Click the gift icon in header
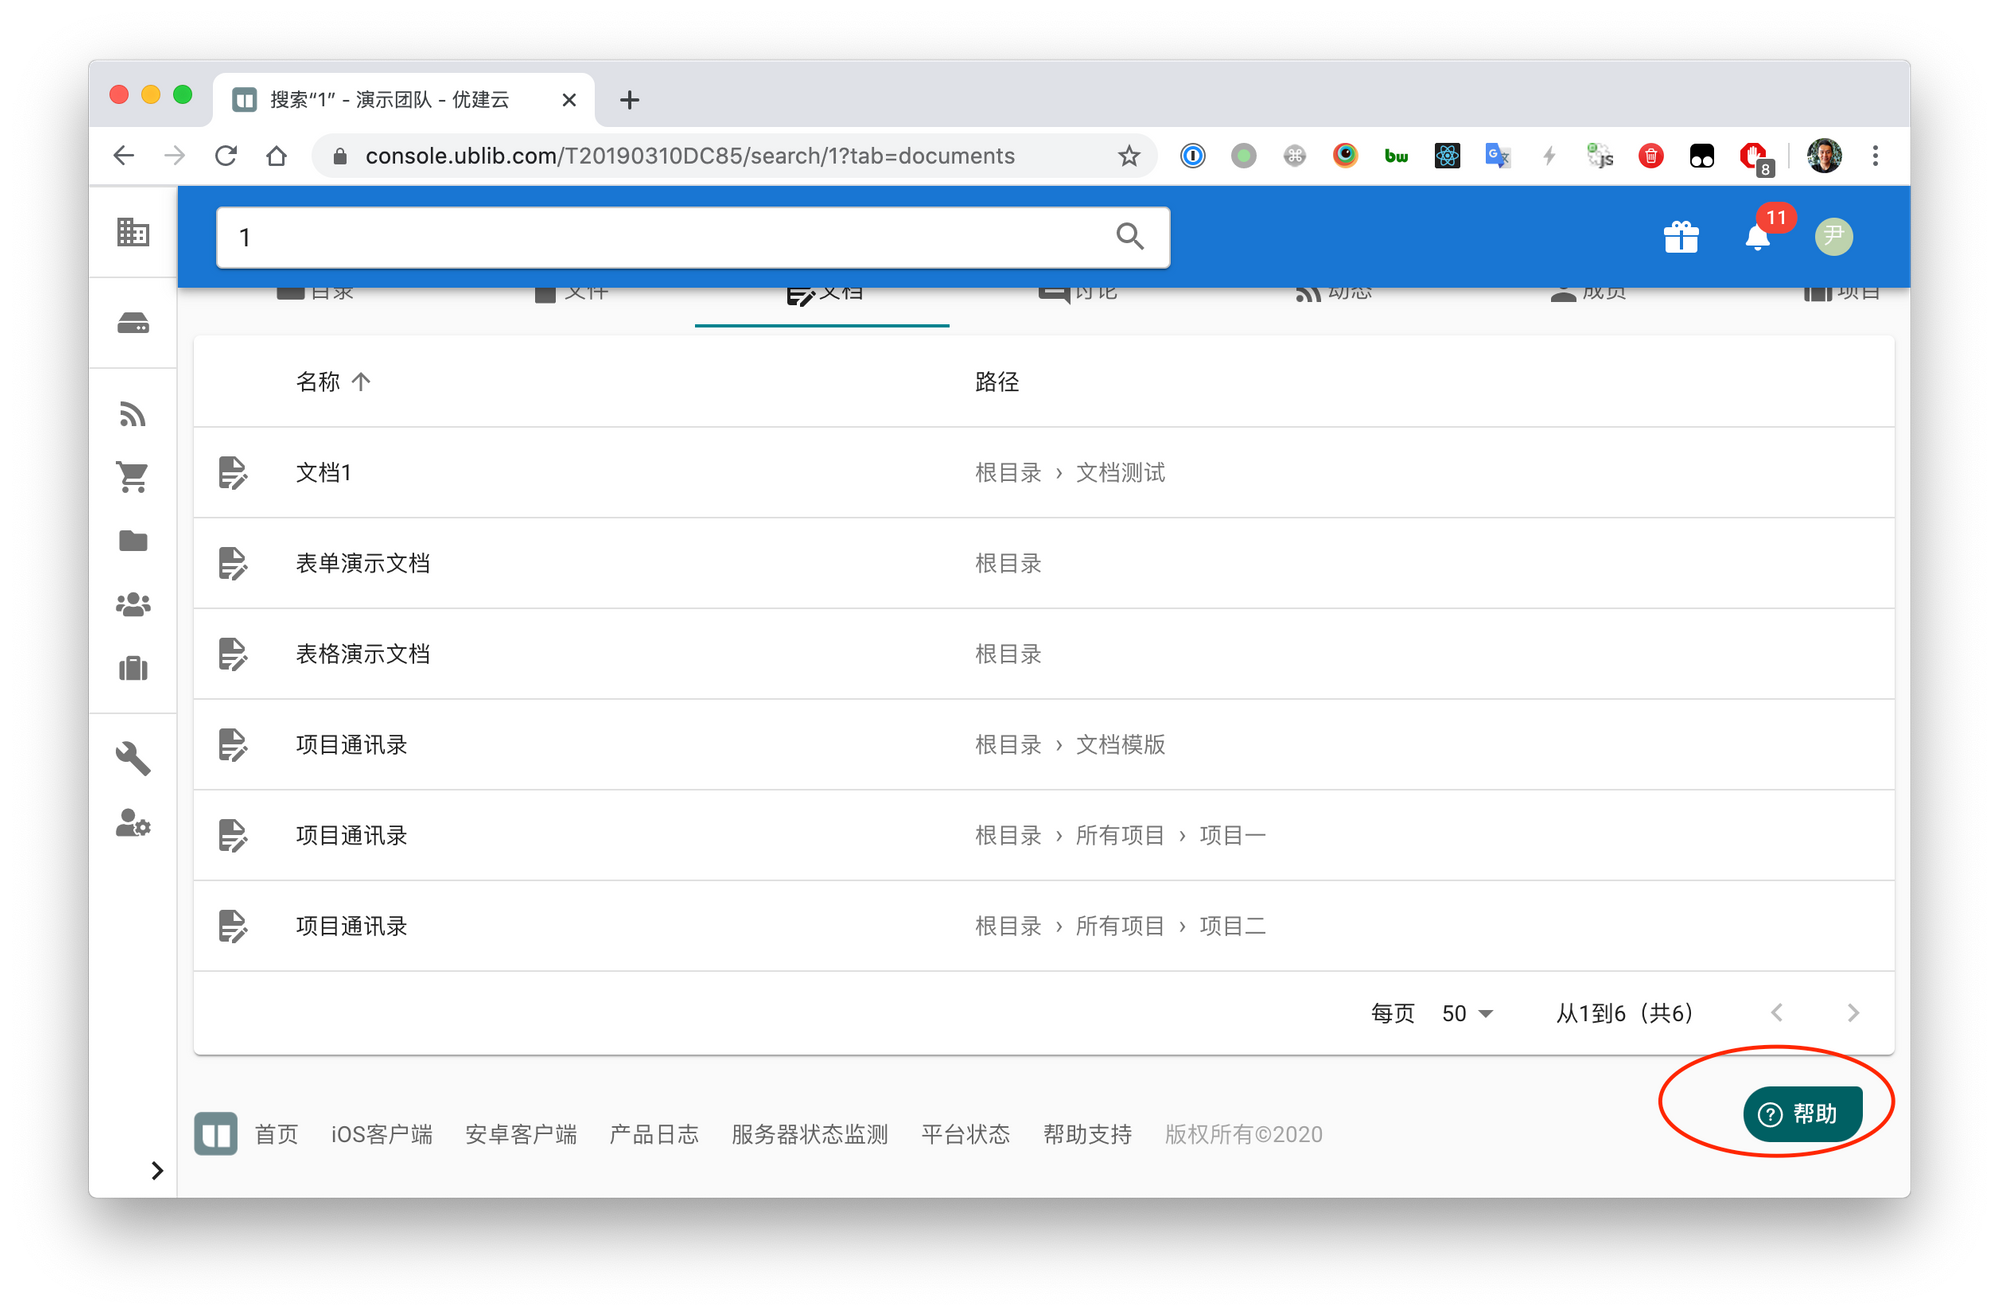This screenshot has width=2000, height=1316. [x=1681, y=237]
